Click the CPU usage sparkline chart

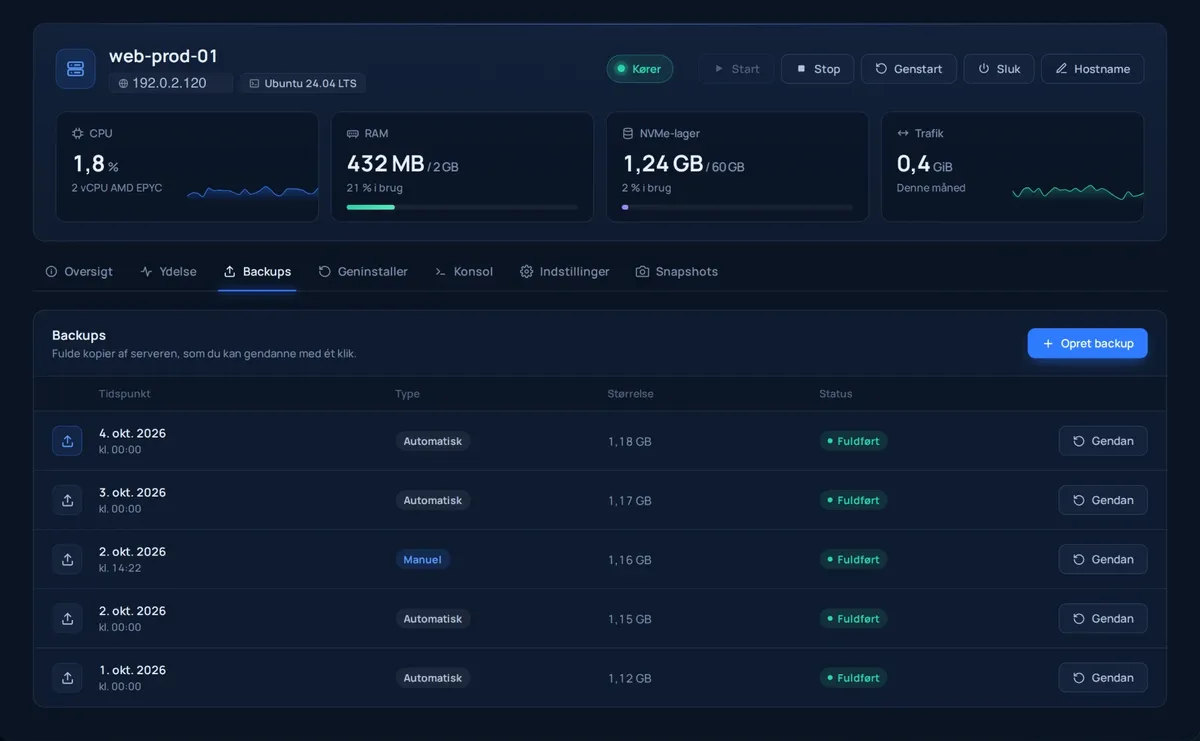(x=253, y=191)
